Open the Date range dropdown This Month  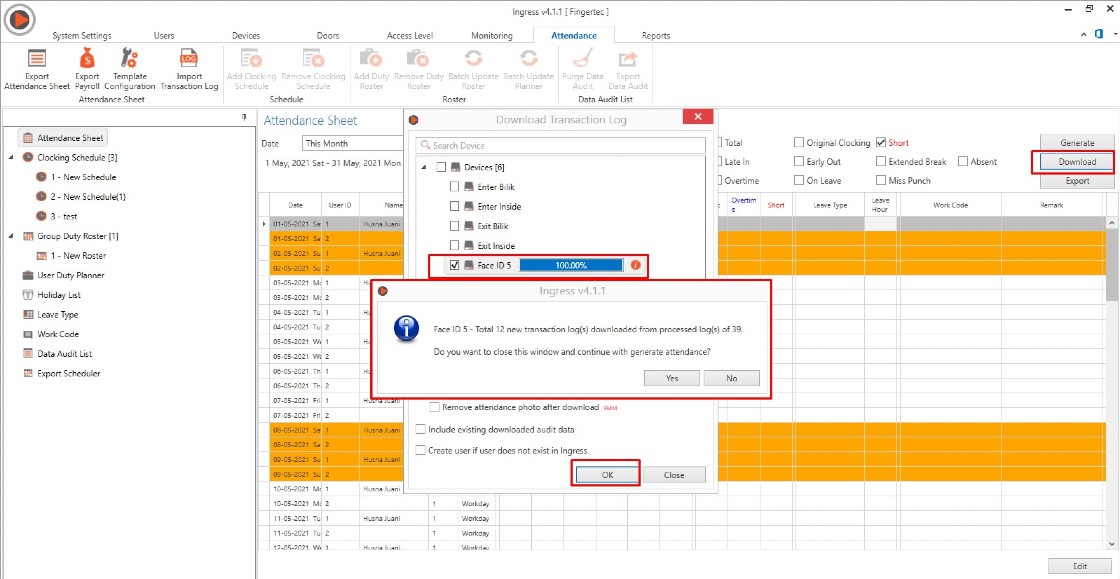[354, 144]
